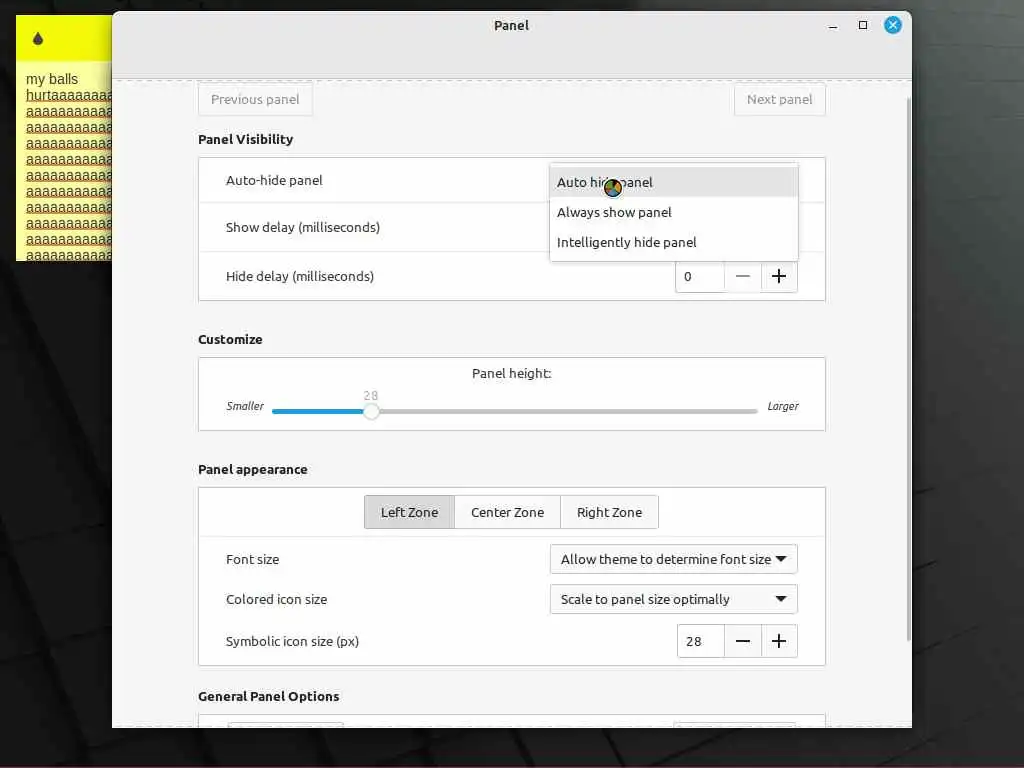Minimize the Panel settings window
The width and height of the screenshot is (1024, 768).
832,26
